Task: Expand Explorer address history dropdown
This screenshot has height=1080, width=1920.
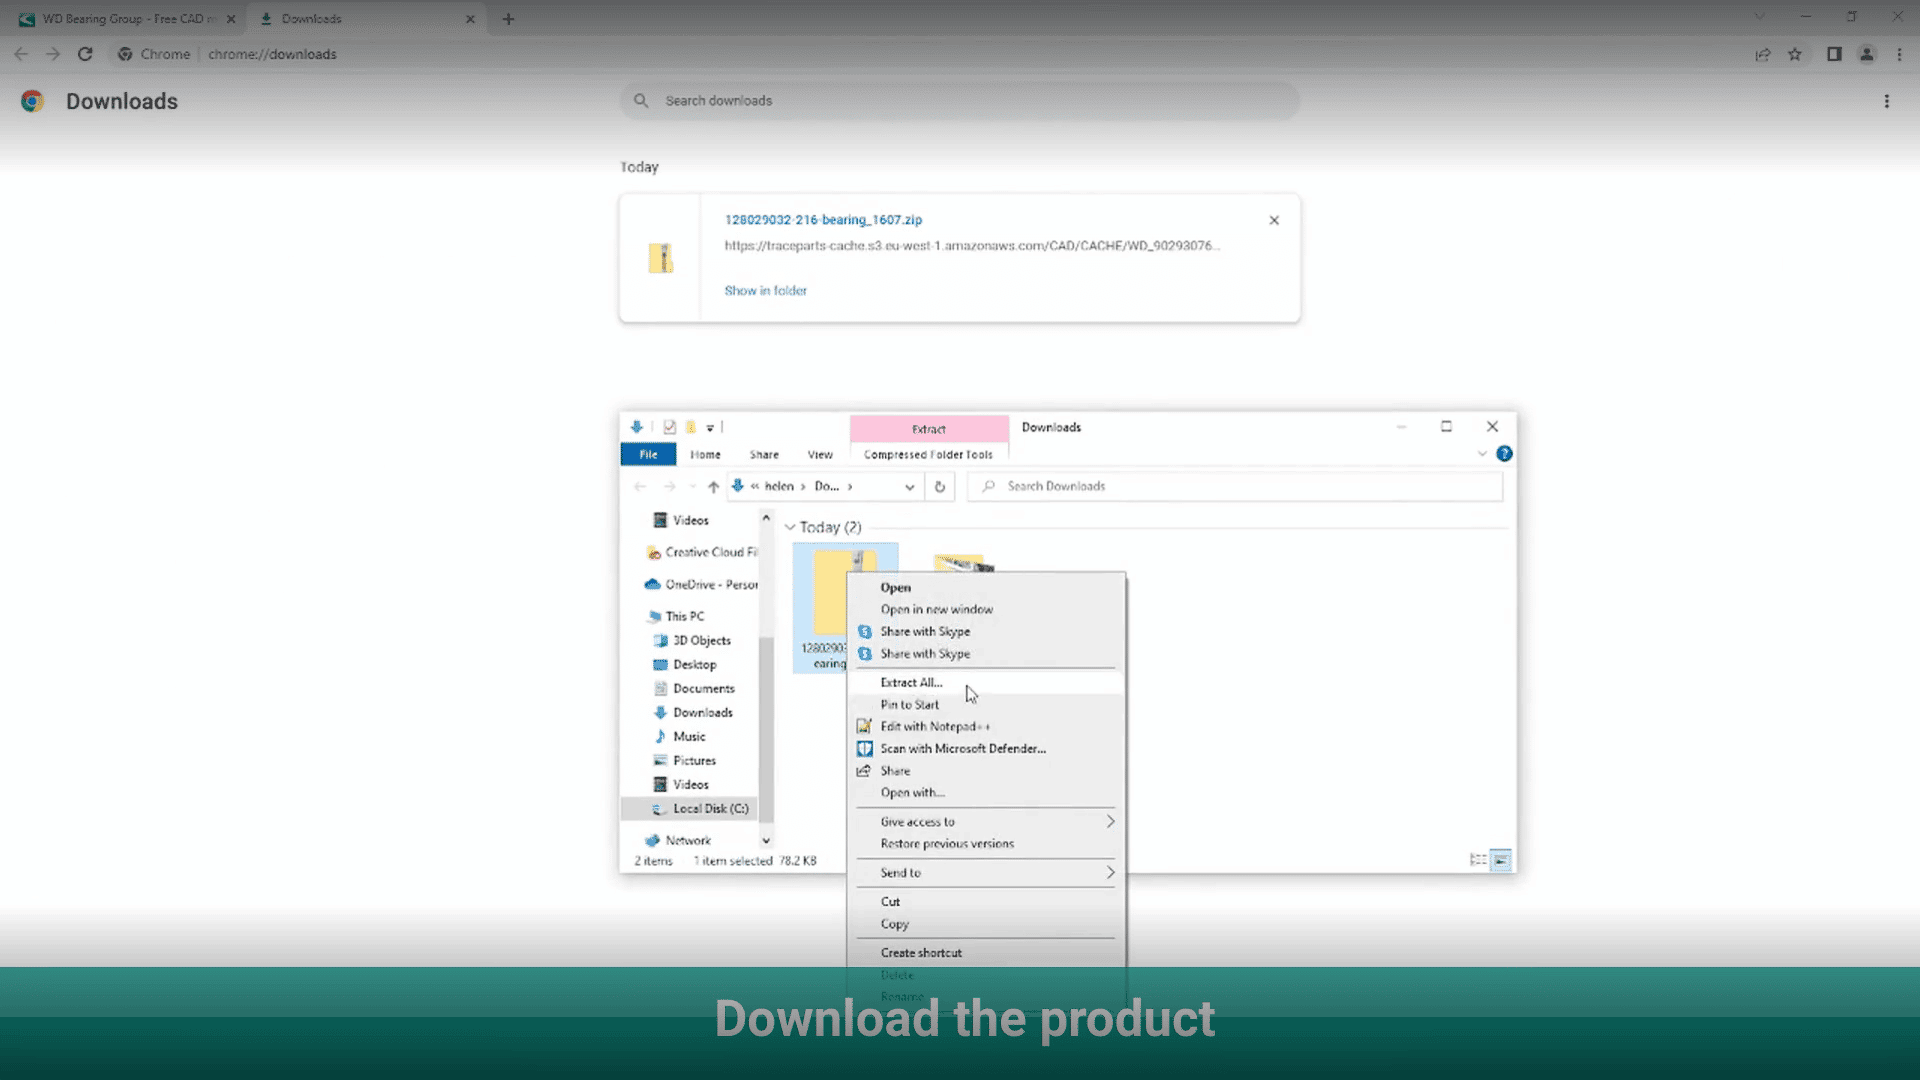Action: tap(909, 487)
